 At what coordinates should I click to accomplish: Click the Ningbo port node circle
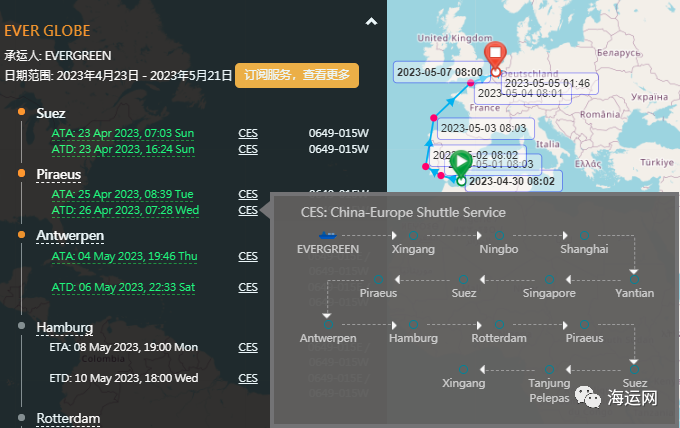point(499,235)
